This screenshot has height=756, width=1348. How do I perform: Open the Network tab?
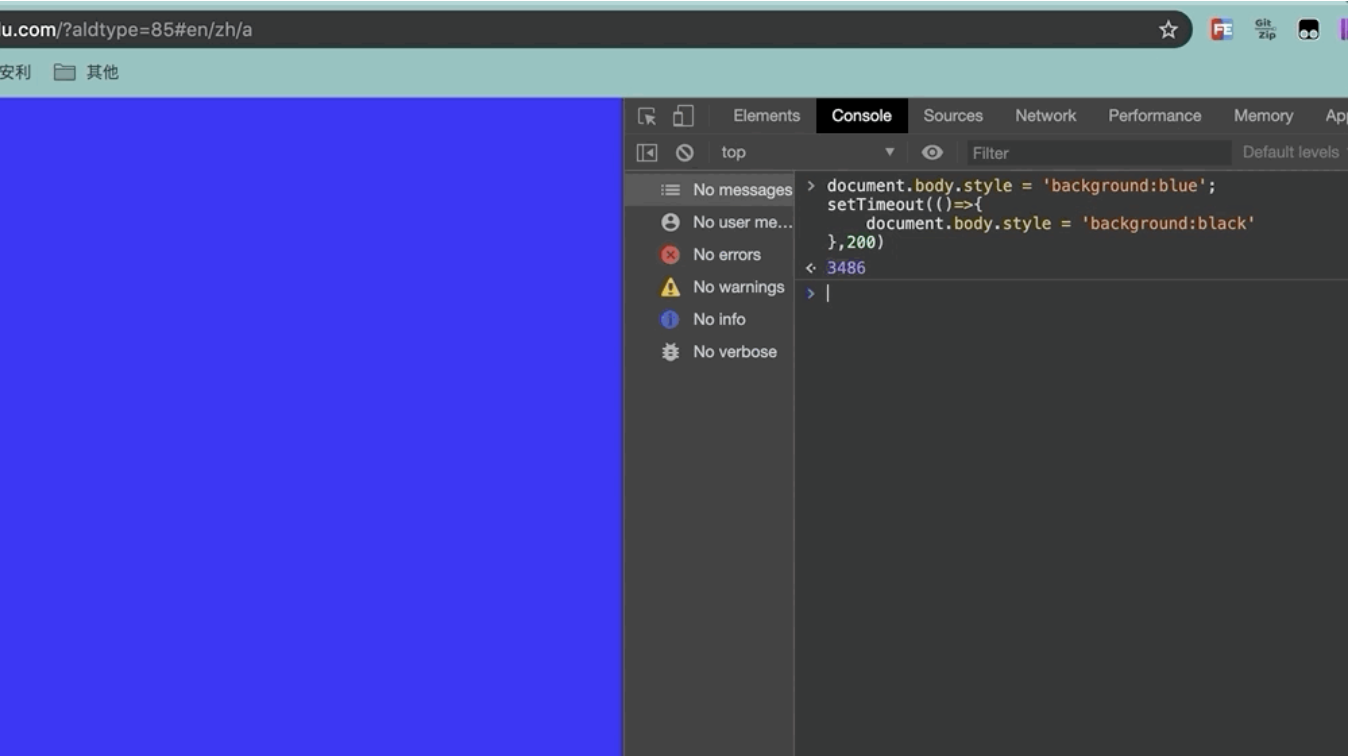pyautogui.click(x=1046, y=116)
